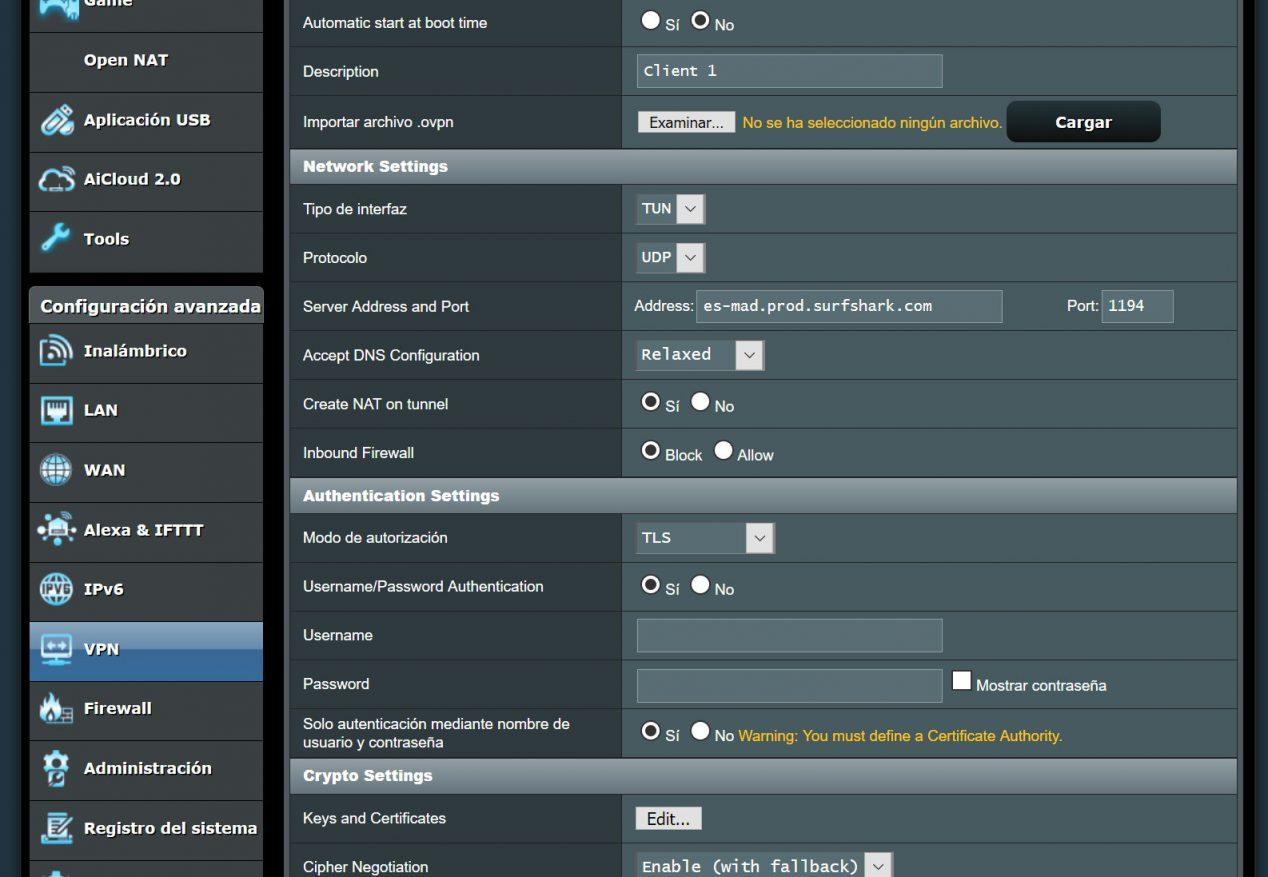Disable Username/Password Authentication with No

coord(700,585)
